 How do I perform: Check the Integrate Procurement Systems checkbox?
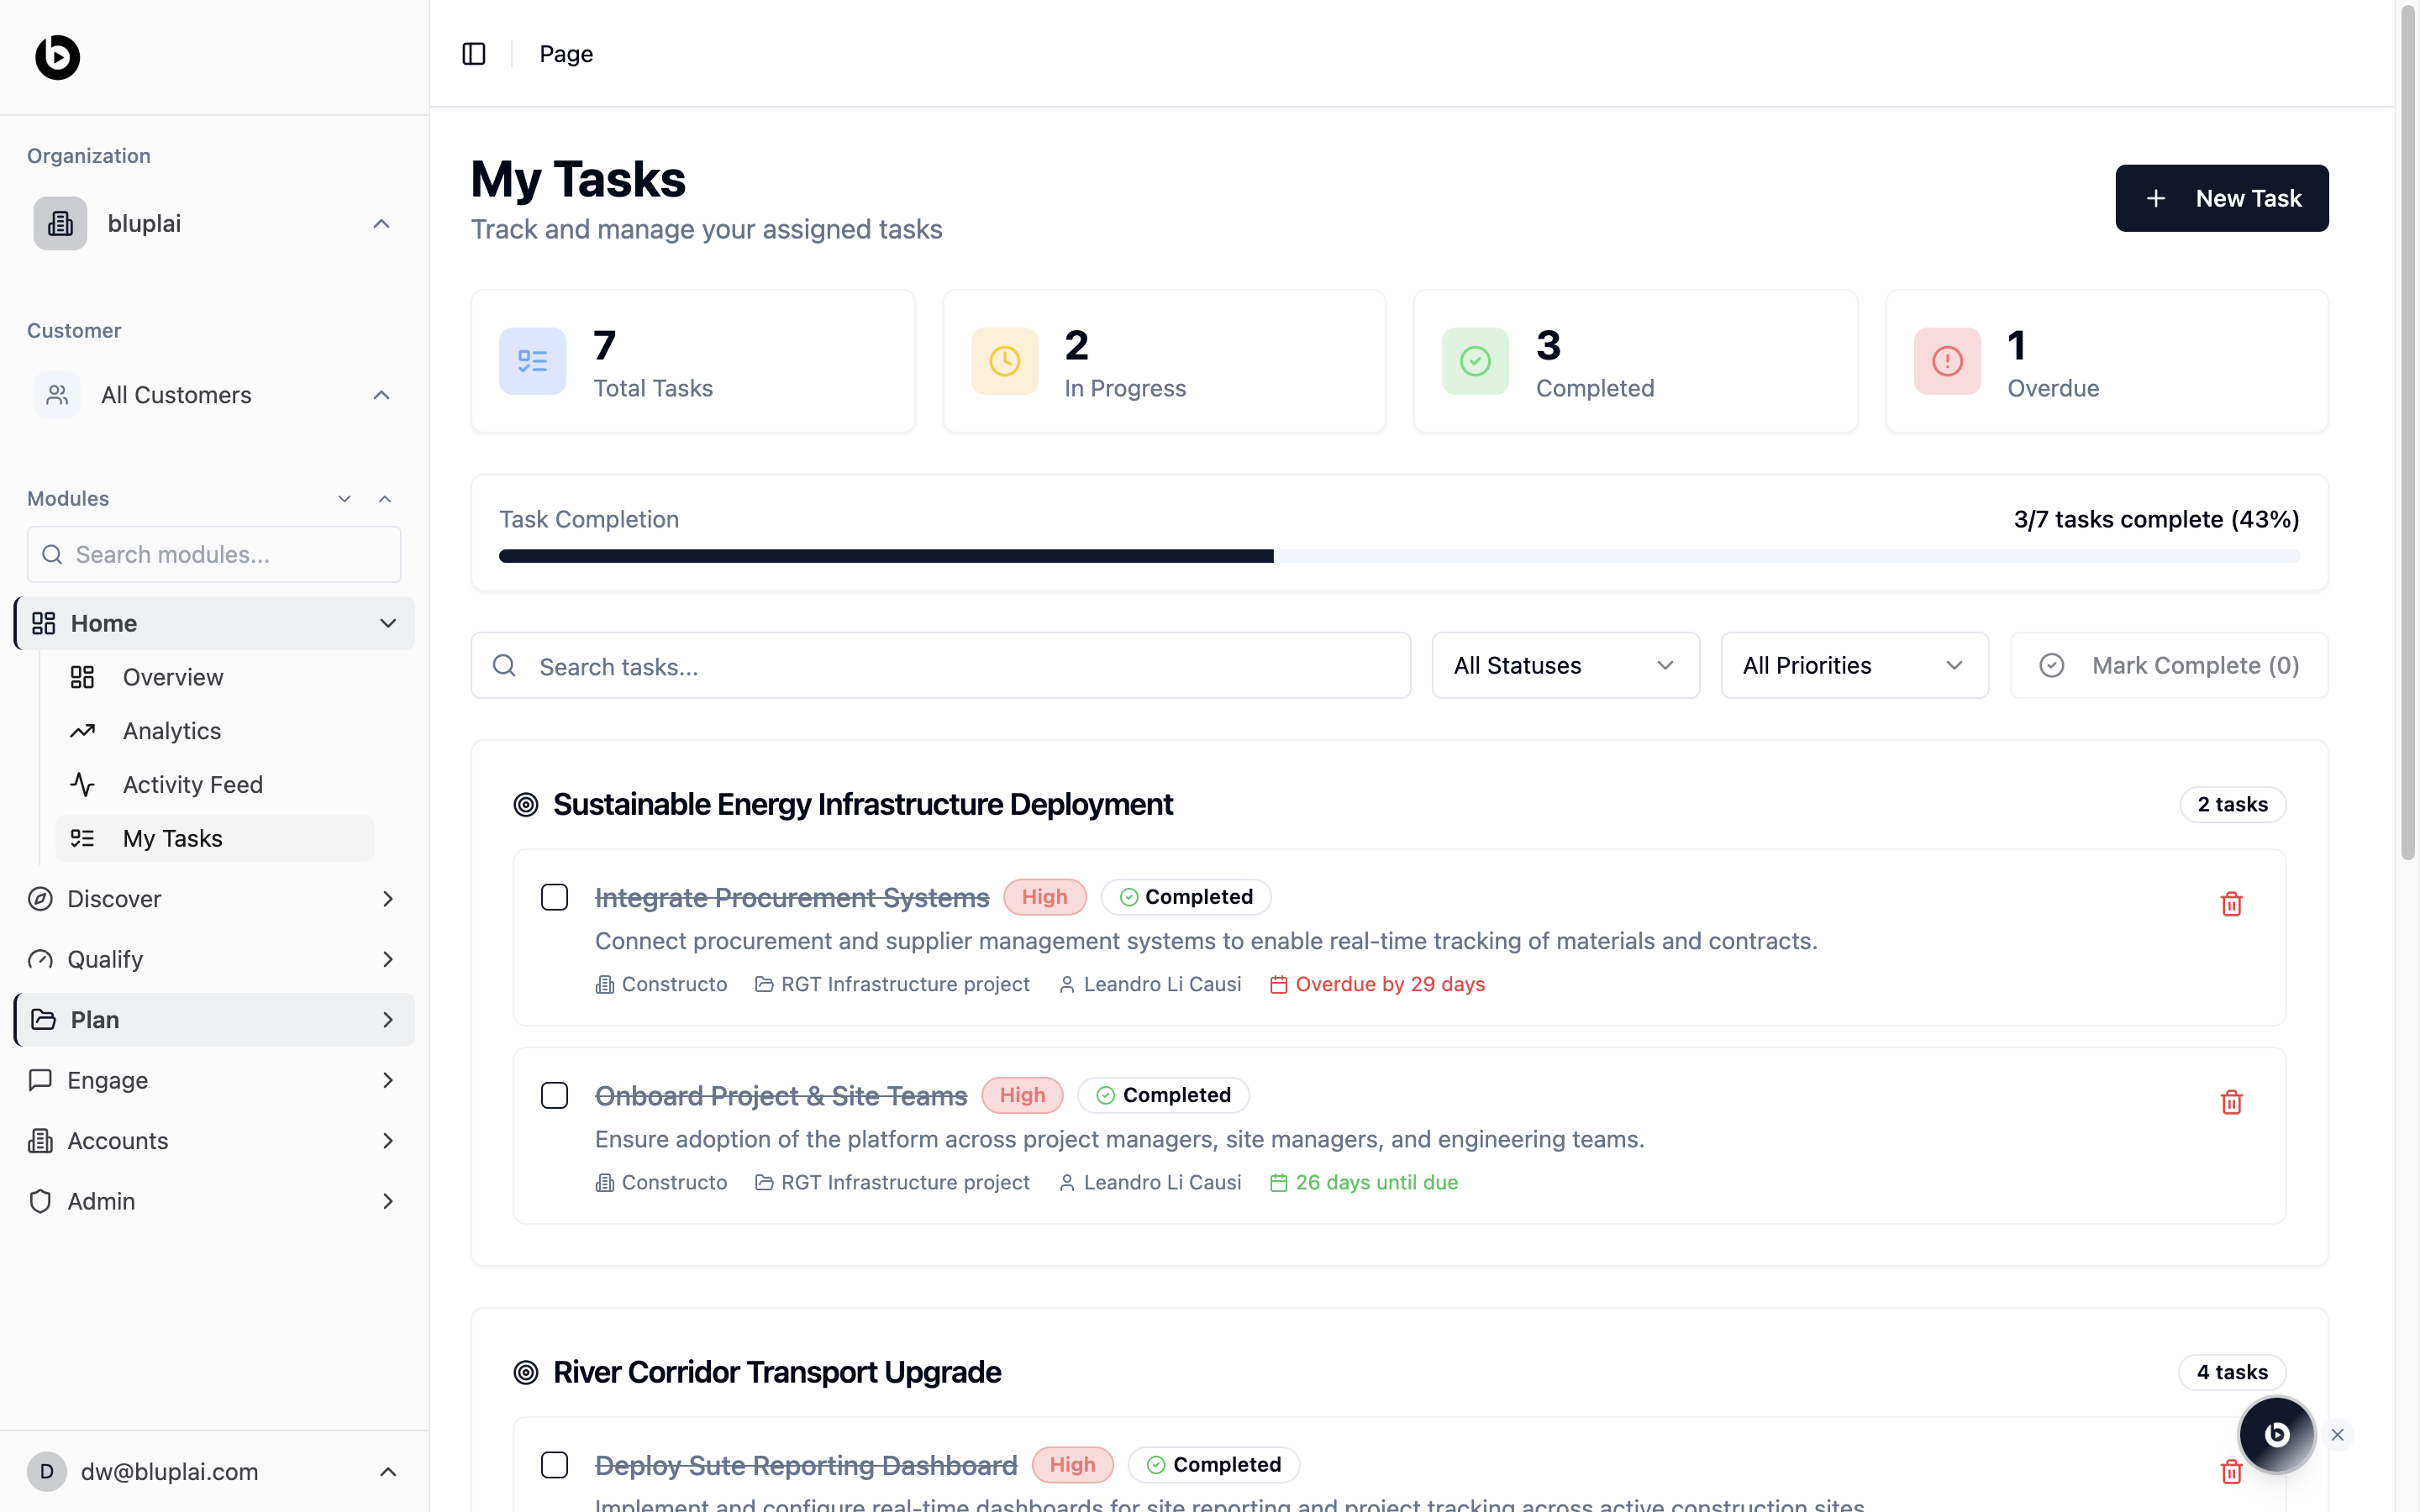tap(555, 897)
